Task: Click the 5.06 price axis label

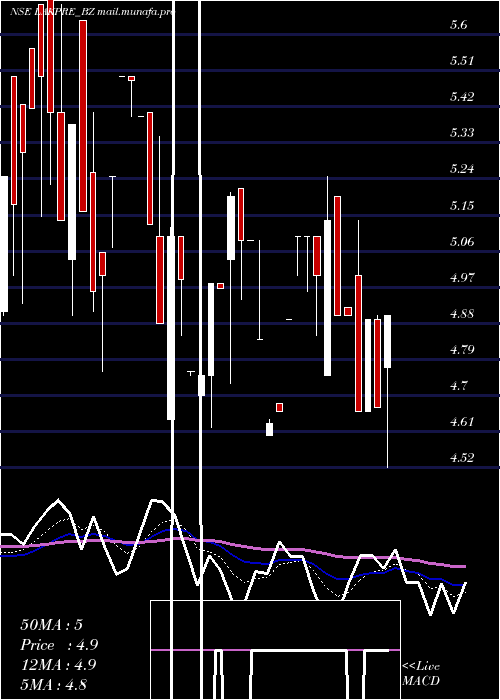Action: pos(462,242)
